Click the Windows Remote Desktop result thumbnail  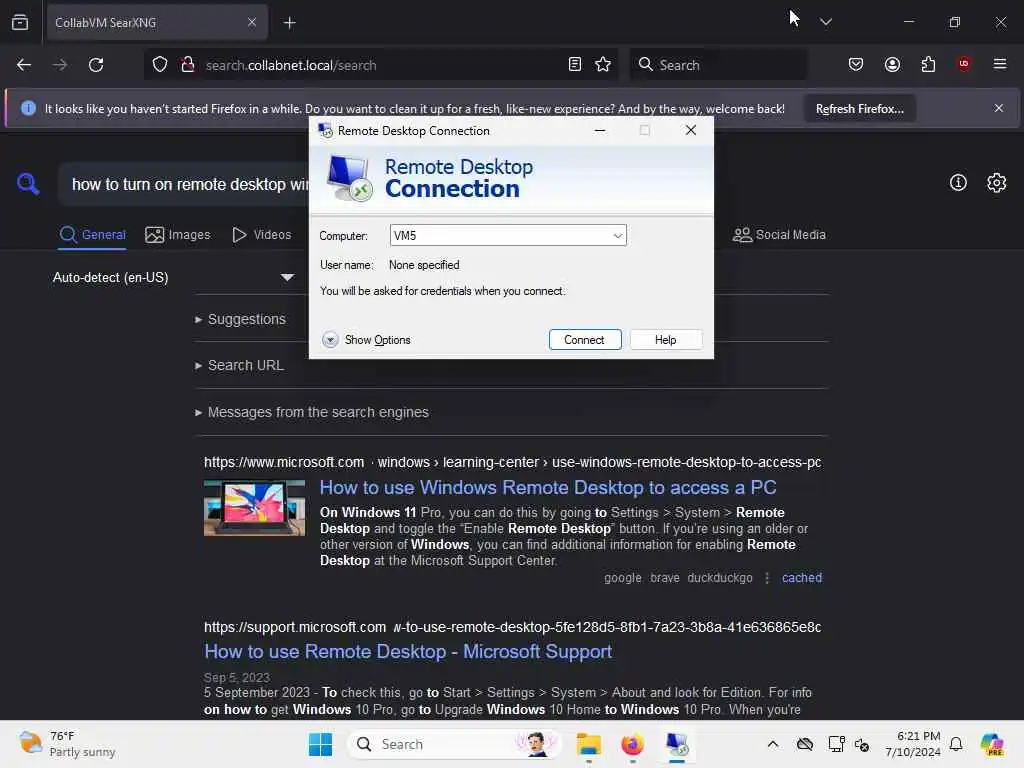click(254, 508)
